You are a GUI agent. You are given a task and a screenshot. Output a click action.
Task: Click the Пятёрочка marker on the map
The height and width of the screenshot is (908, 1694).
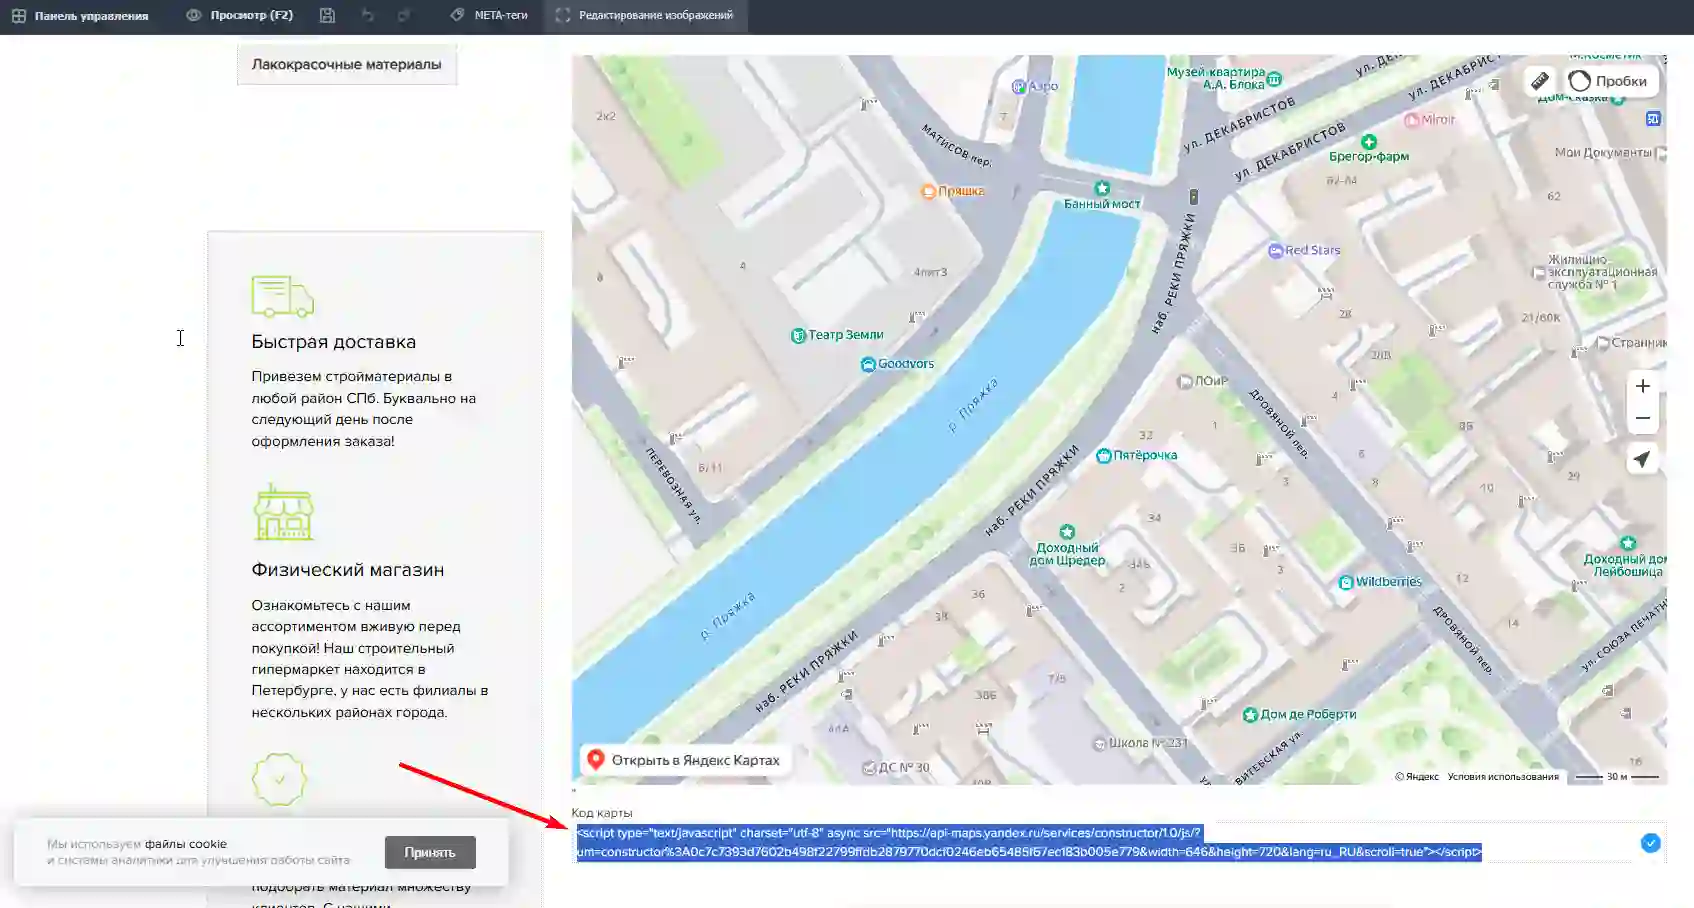pos(1136,456)
